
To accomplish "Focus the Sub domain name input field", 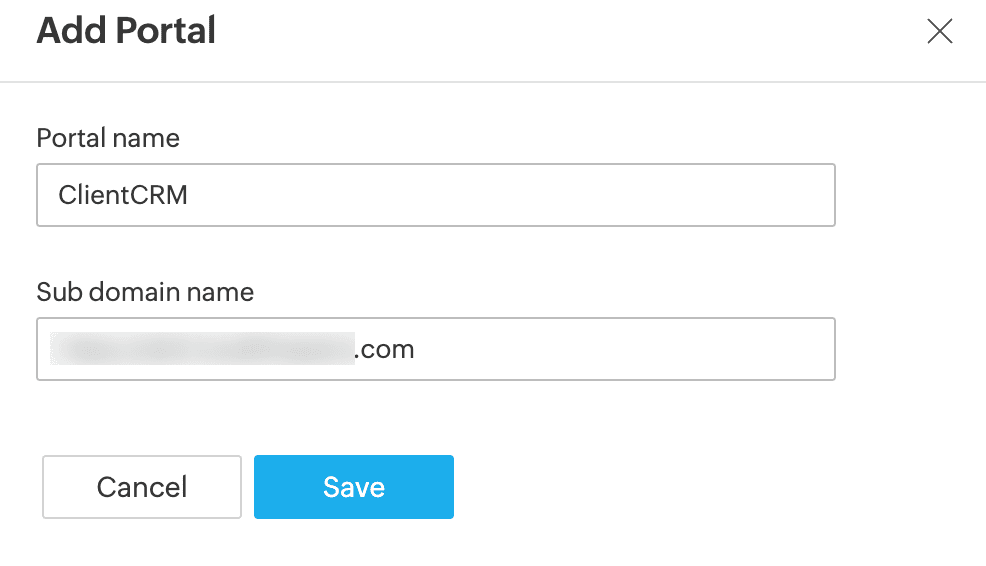I will (436, 349).
